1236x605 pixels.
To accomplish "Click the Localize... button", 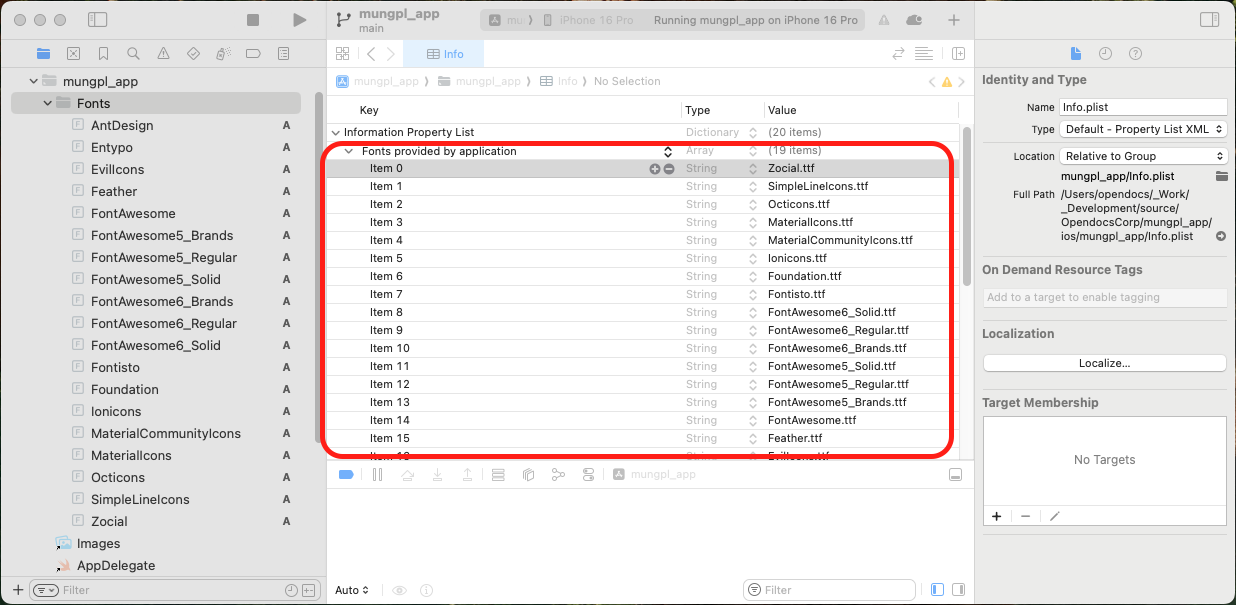I will click(1104, 363).
